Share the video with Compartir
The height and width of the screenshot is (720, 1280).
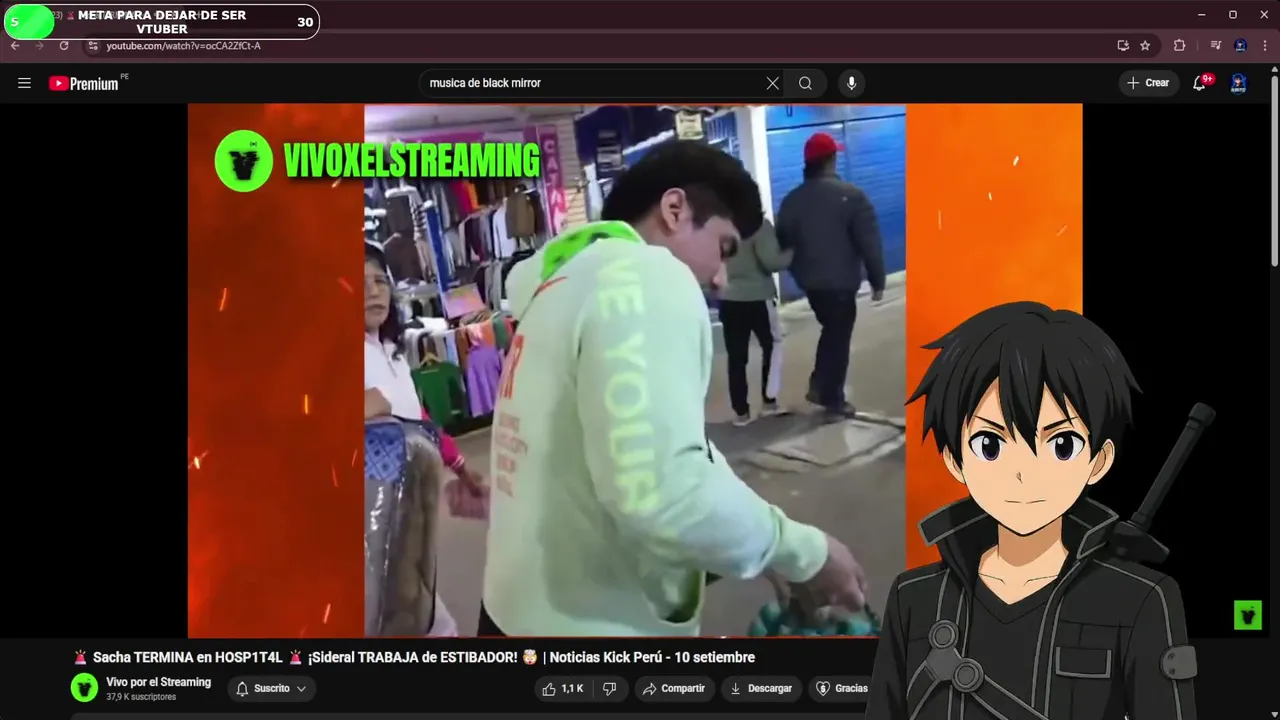(x=674, y=688)
